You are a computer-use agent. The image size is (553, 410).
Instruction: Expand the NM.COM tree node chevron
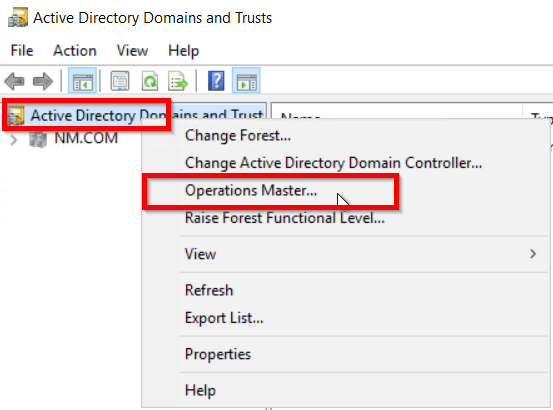(13, 140)
